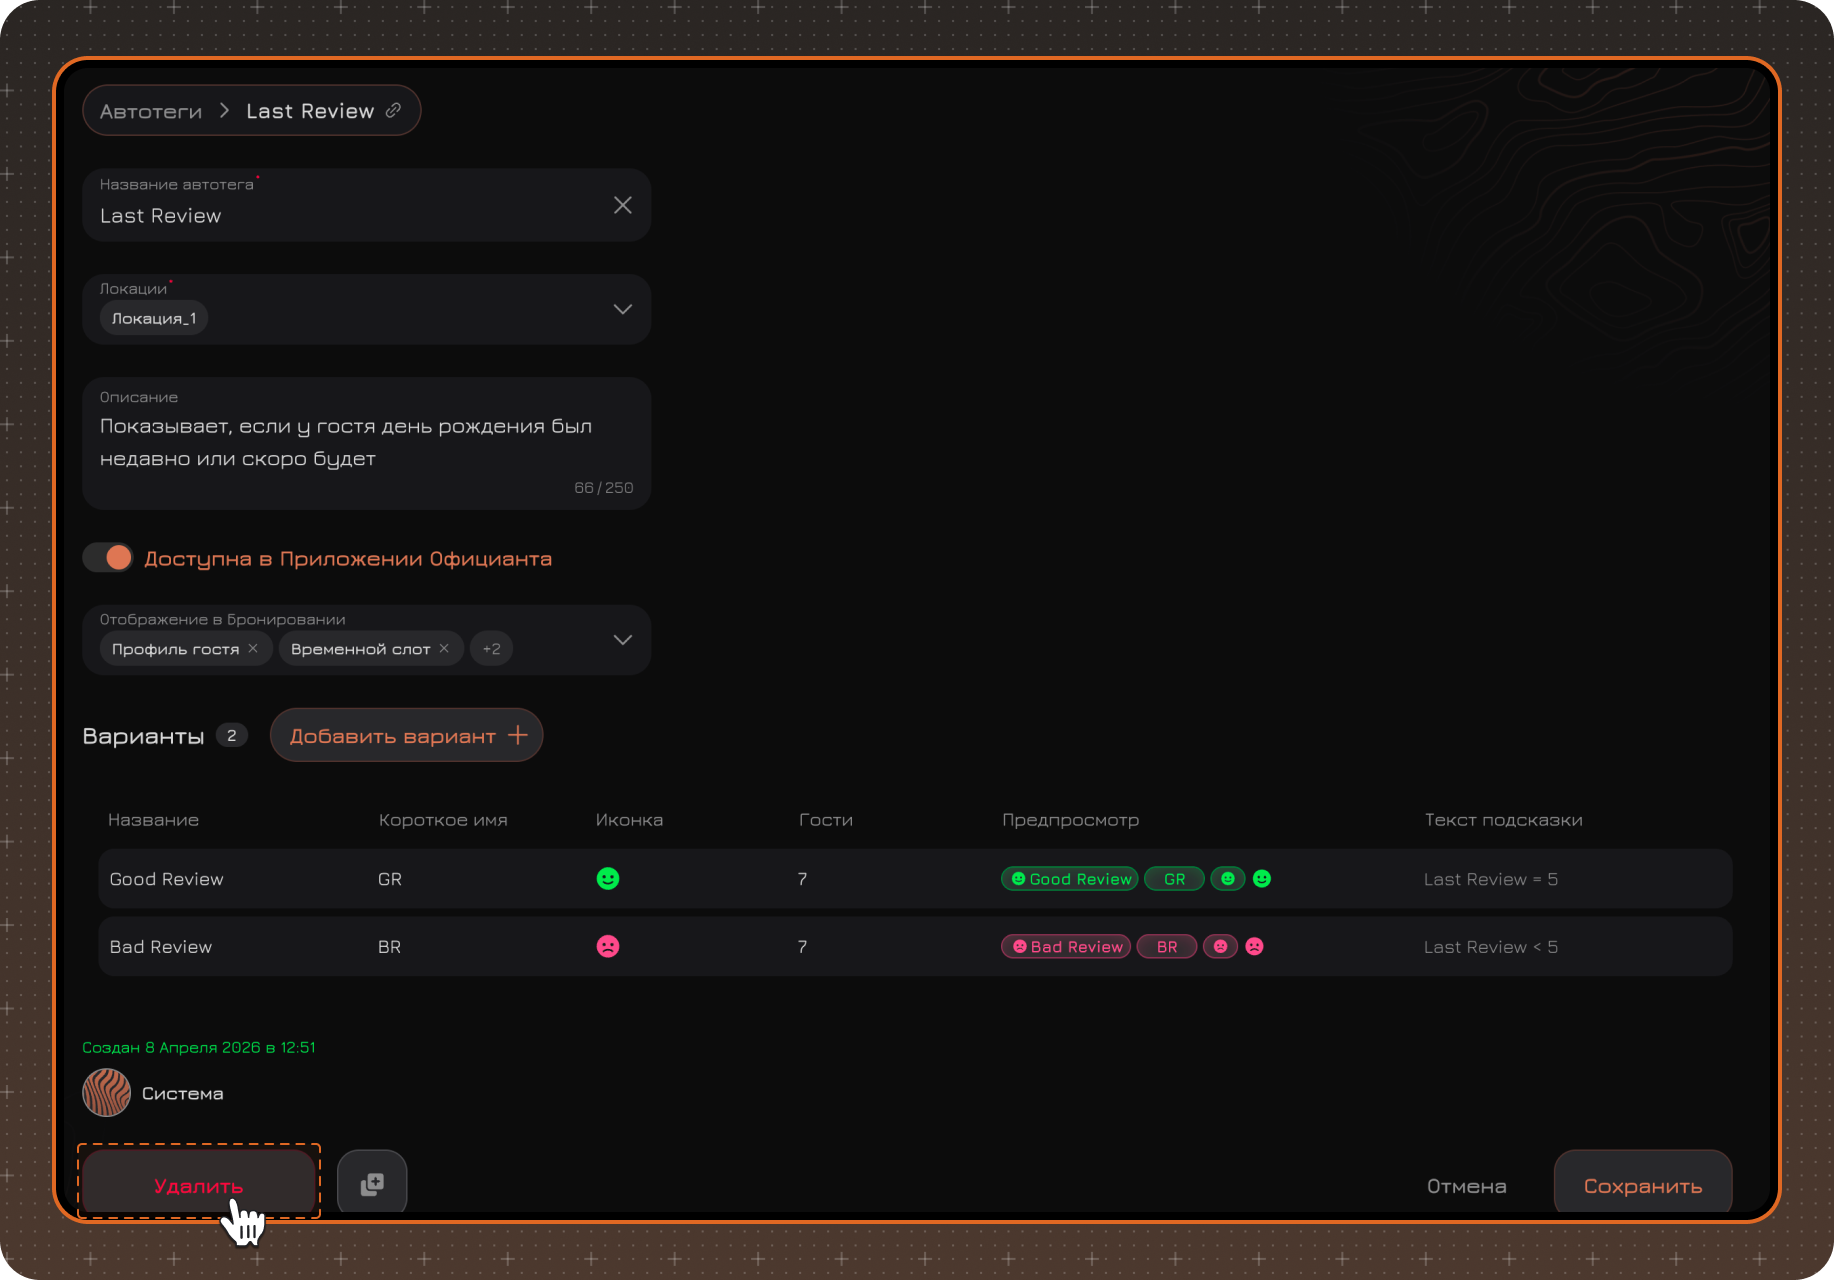Click standalone green smiley in Good Review preview
The image size is (1834, 1280).
pyautogui.click(x=1262, y=879)
